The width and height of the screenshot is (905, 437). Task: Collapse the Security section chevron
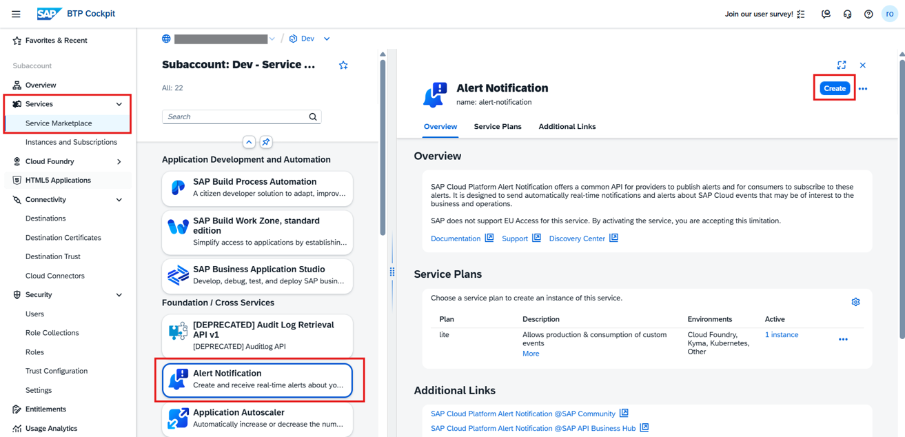[119, 295]
